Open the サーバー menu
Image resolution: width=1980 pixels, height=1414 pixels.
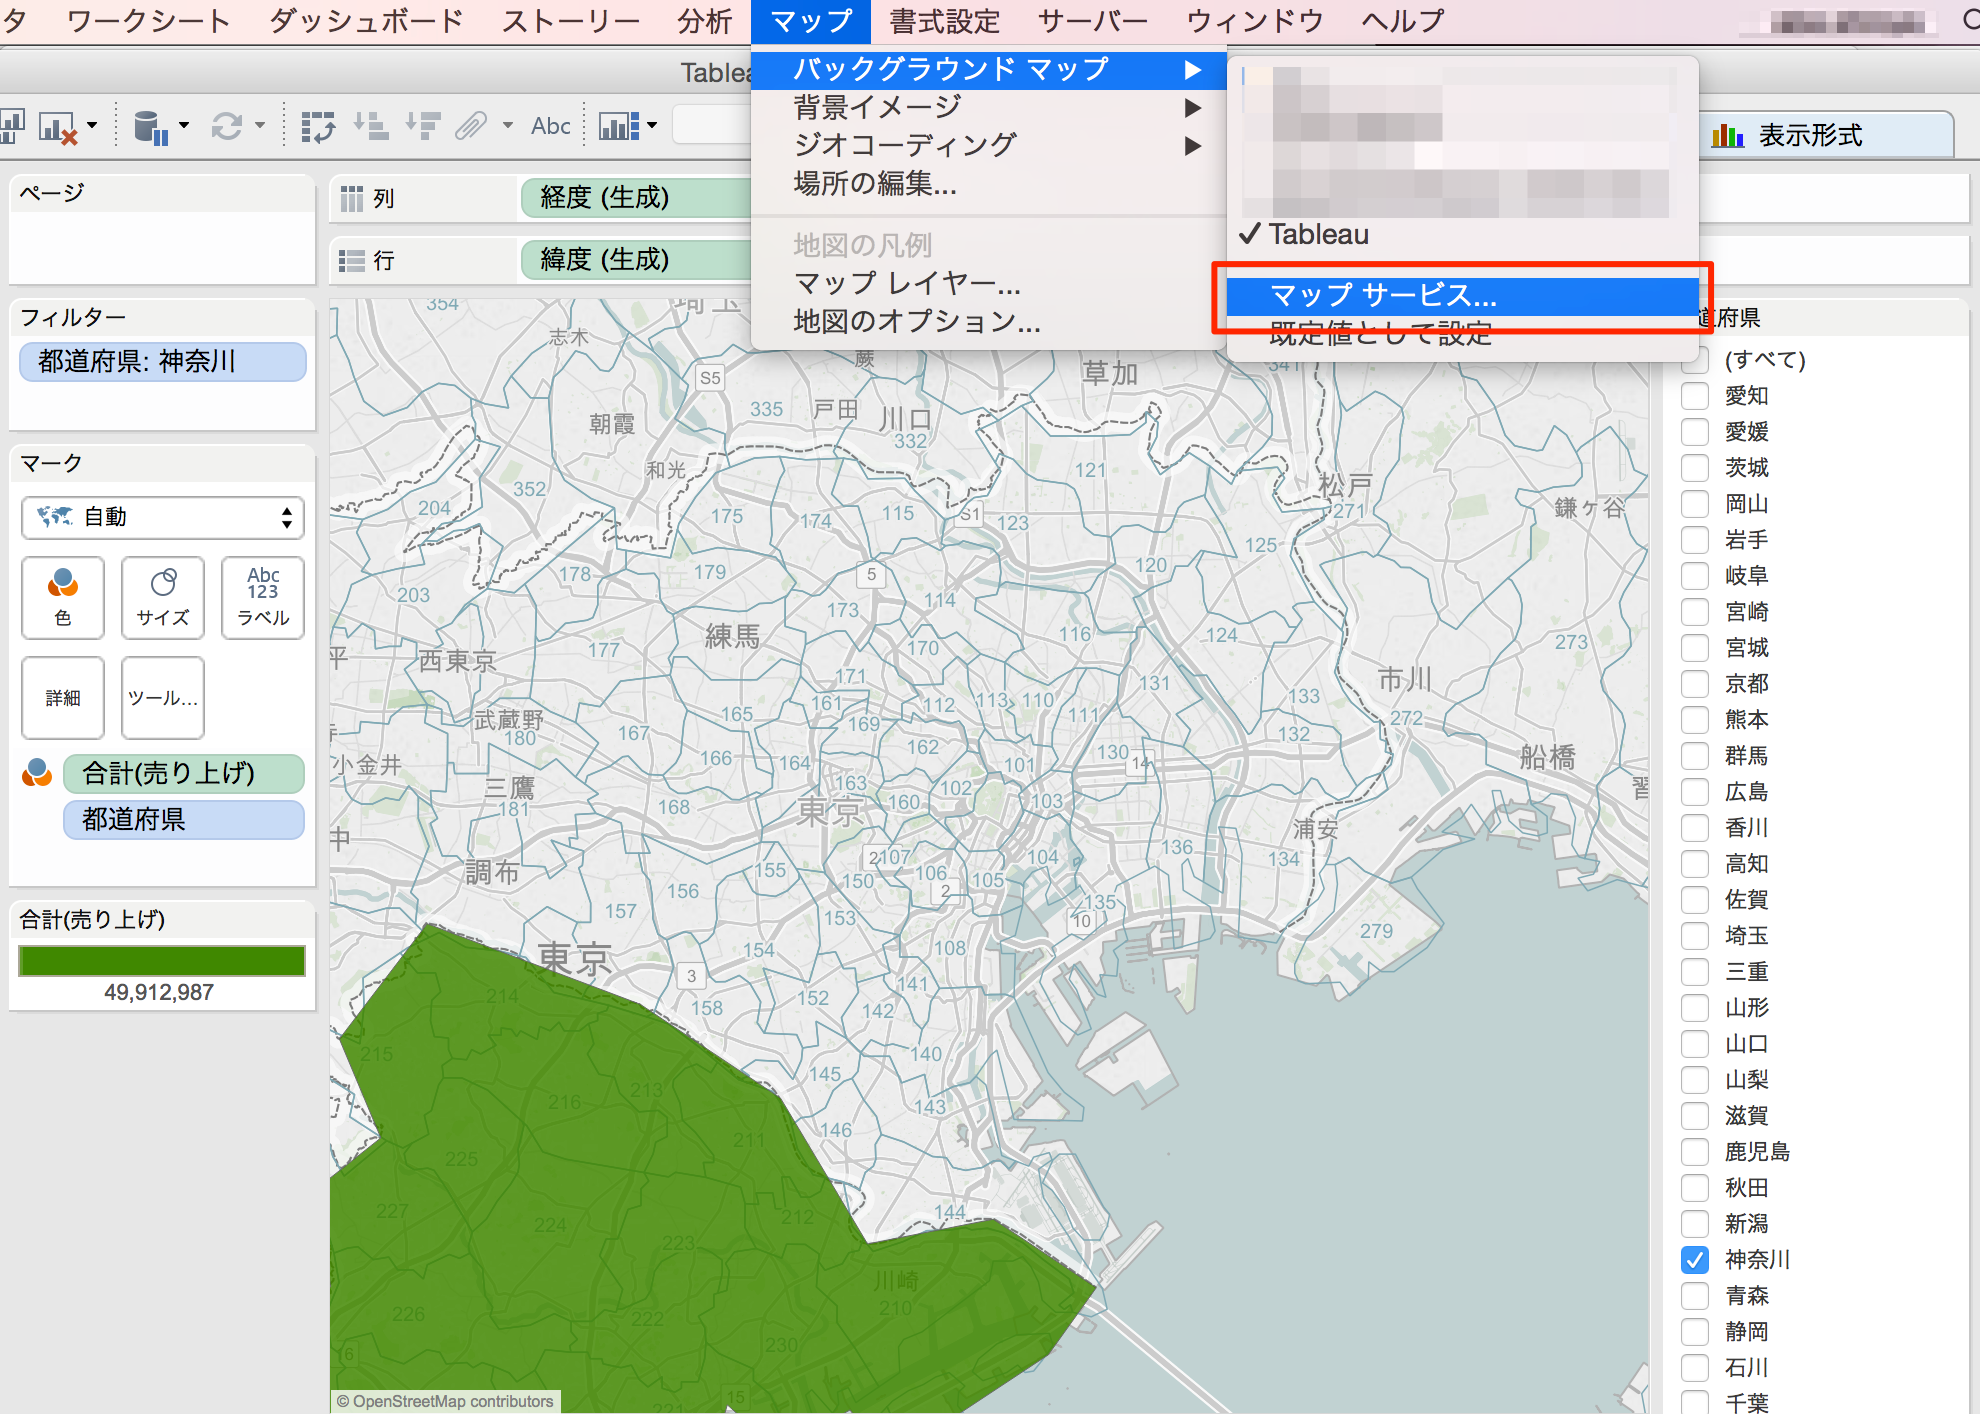(x=1090, y=20)
